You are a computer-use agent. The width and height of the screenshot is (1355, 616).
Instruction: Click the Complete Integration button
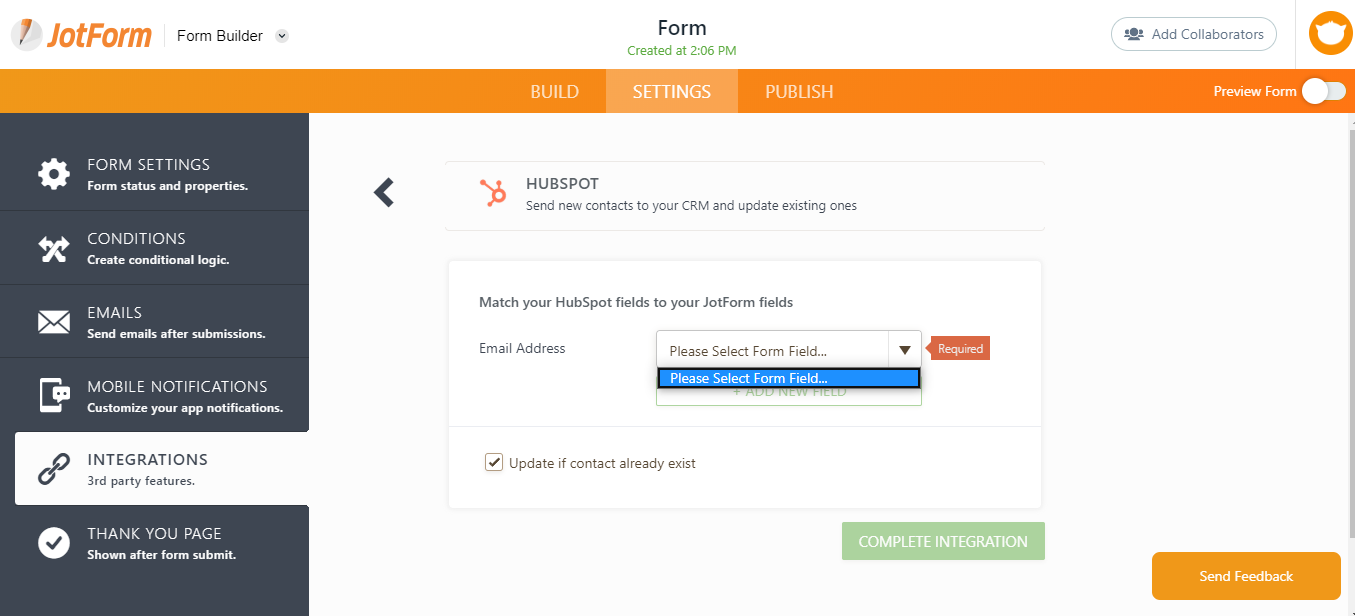click(943, 541)
